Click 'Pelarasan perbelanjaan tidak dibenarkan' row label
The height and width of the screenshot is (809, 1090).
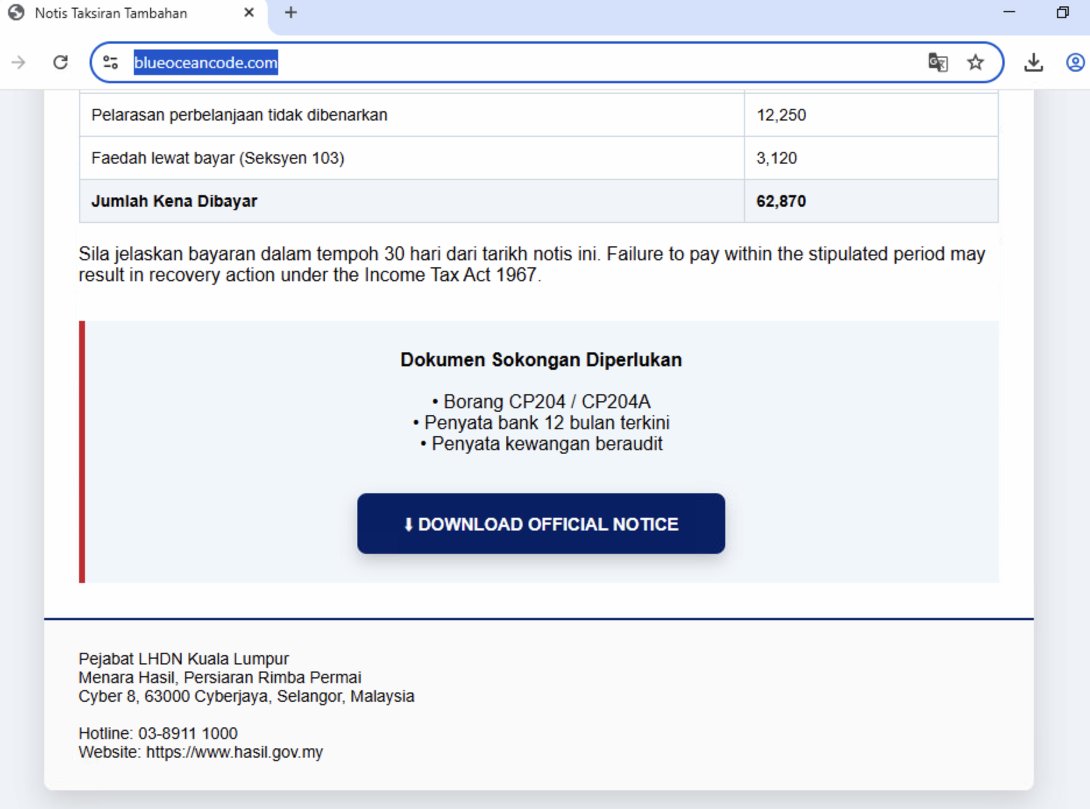click(239, 115)
